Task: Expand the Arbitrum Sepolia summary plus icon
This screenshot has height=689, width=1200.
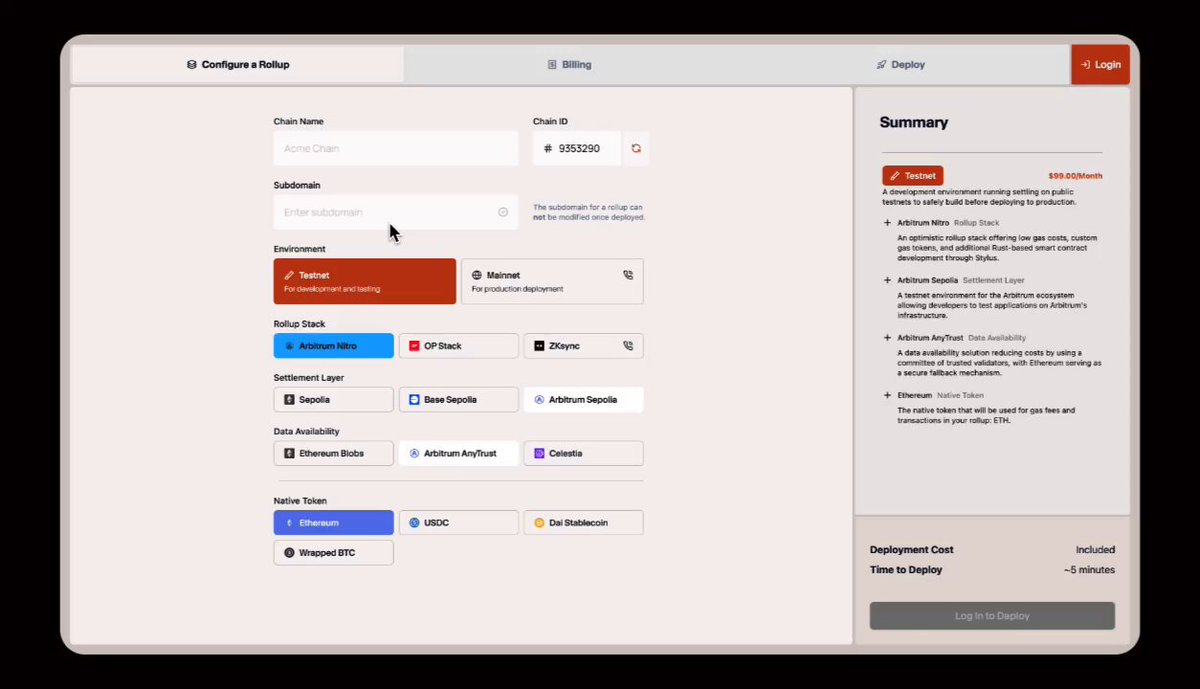Action: (x=887, y=281)
